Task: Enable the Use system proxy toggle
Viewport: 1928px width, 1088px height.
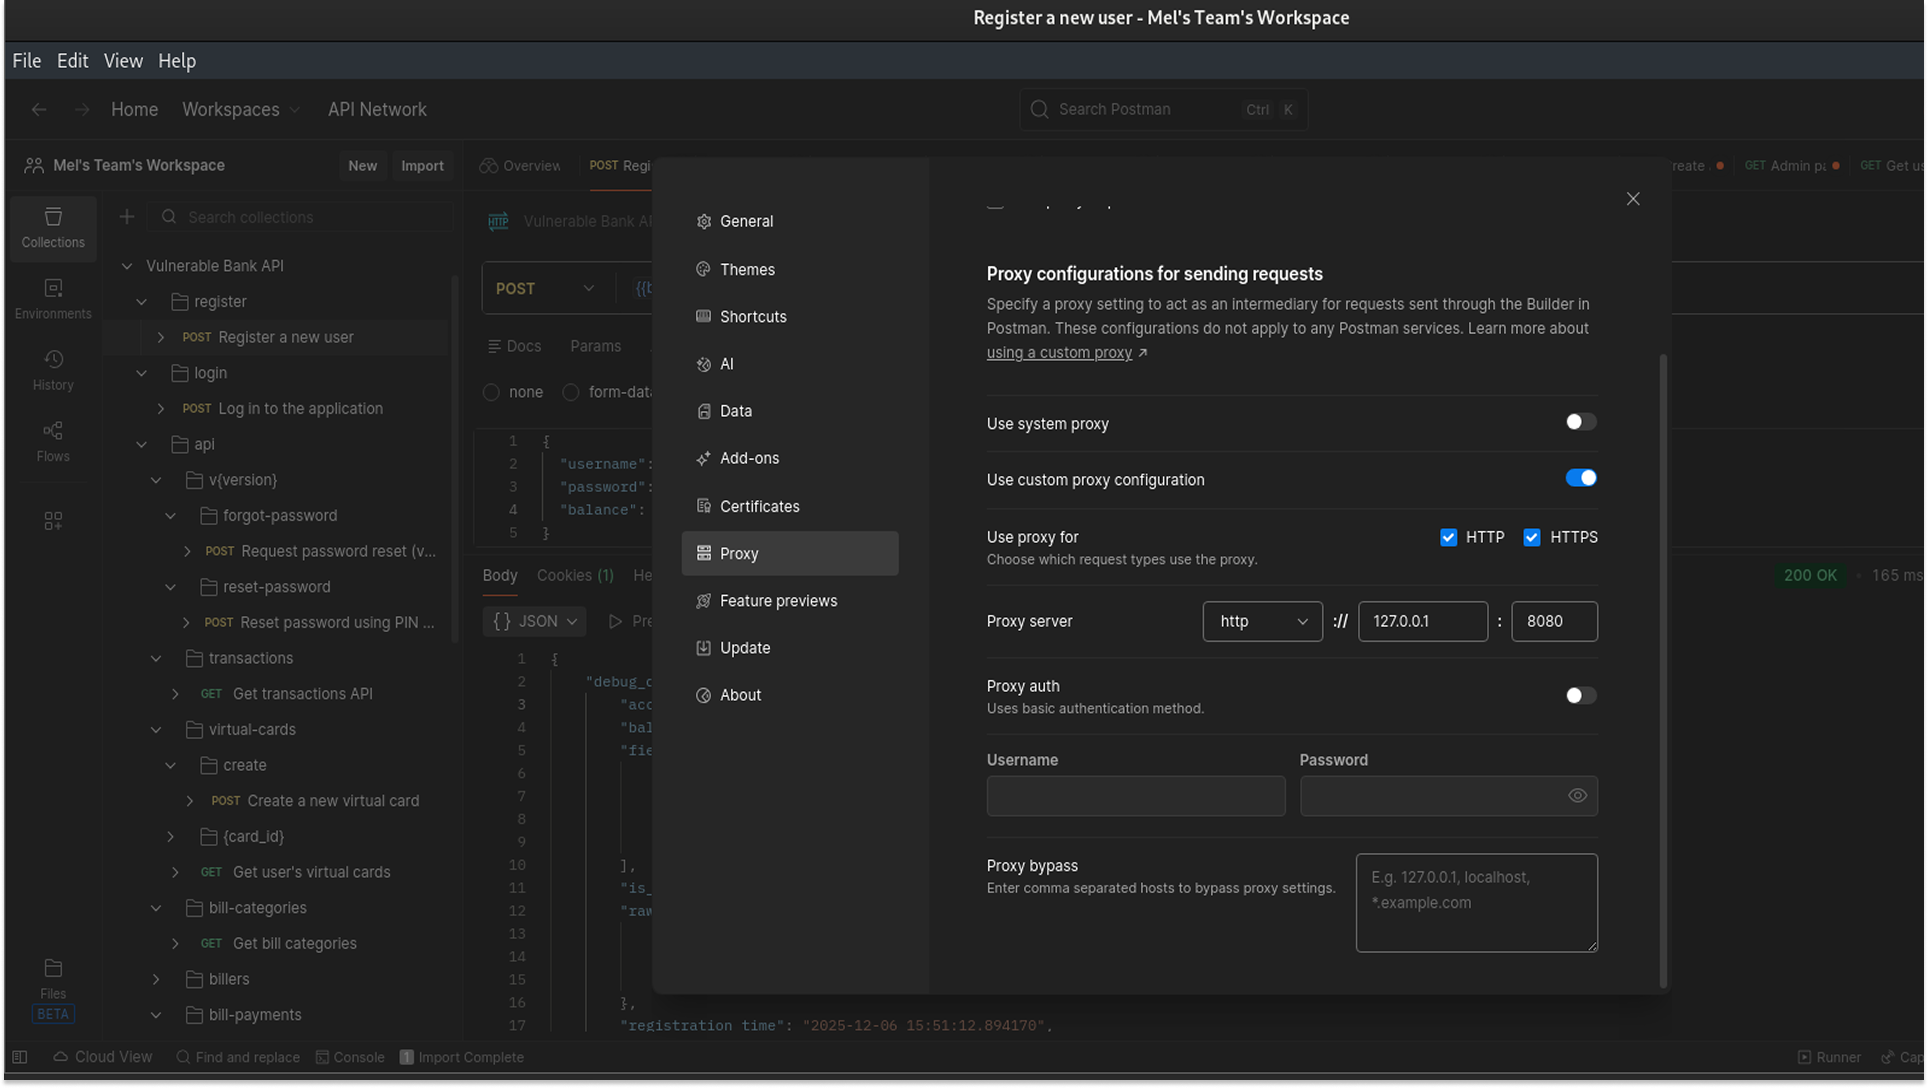Action: click(1579, 422)
